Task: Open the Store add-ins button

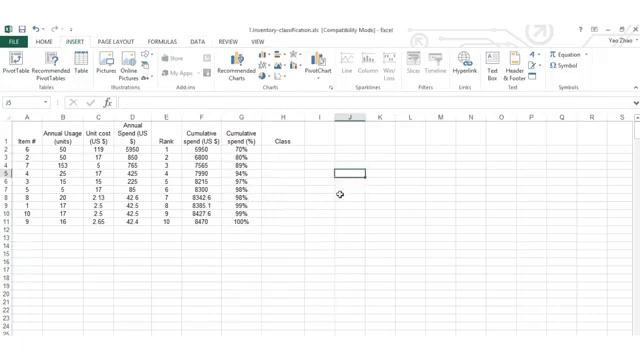Action: tap(172, 58)
